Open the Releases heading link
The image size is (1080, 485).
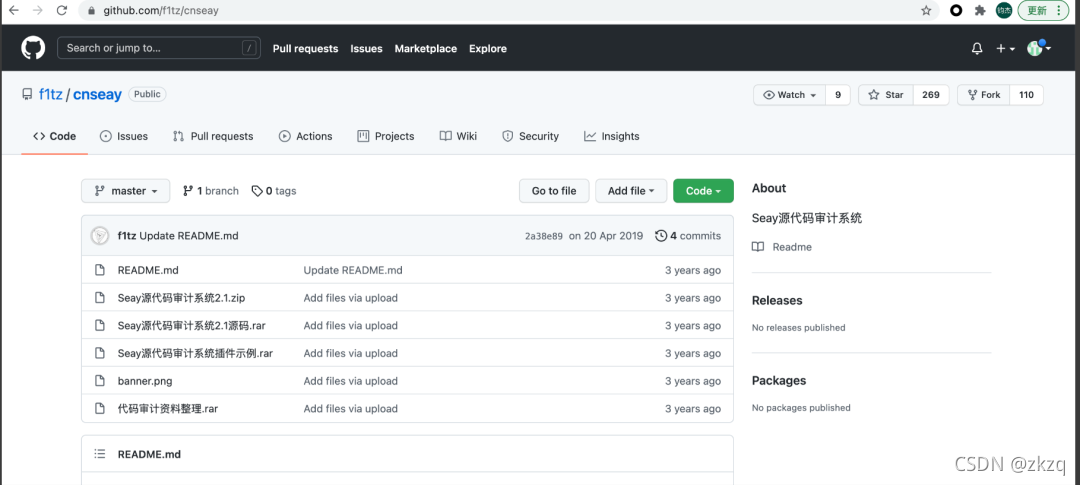[x=777, y=300]
